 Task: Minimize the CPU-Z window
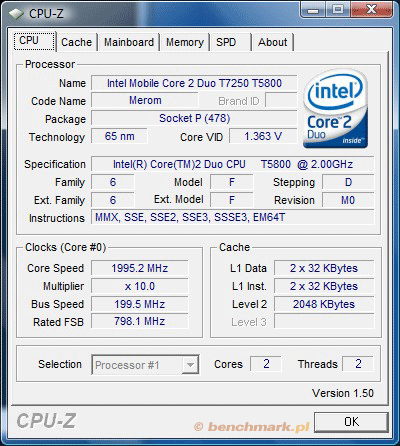313,10
